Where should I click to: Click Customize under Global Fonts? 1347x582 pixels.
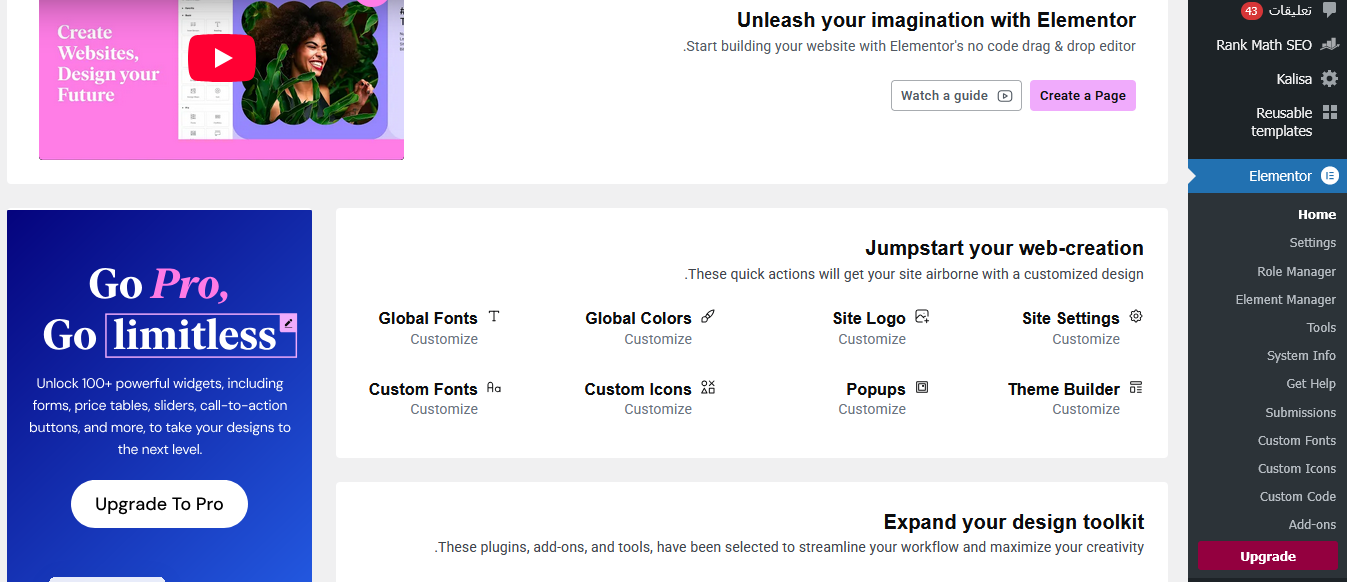(444, 339)
